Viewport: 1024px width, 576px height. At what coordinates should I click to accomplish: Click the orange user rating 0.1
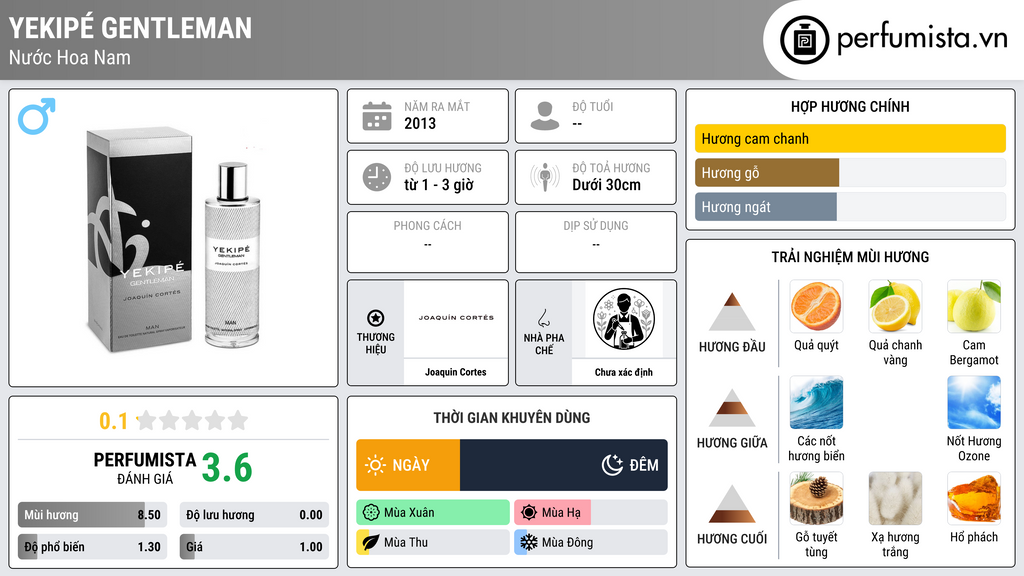coord(114,421)
